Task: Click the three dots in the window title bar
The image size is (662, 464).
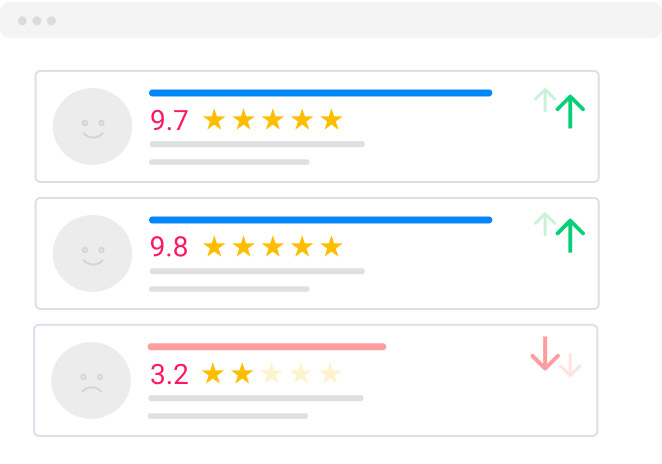Action: click(x=37, y=20)
